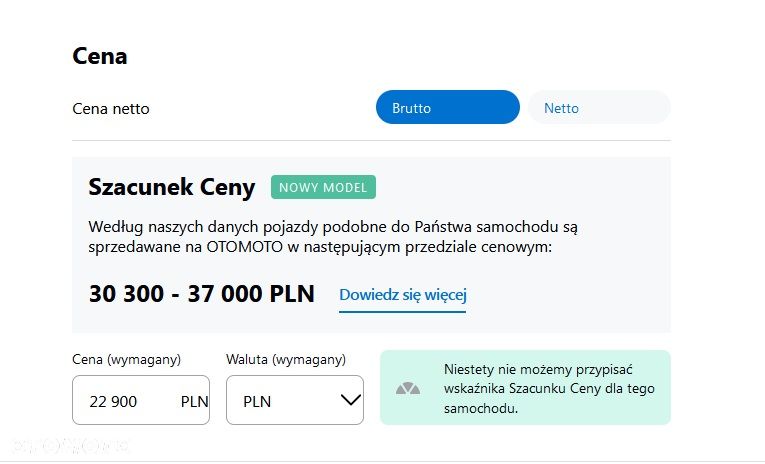Switch price type to Netto
Screen dimensions: 765x464
599,107
